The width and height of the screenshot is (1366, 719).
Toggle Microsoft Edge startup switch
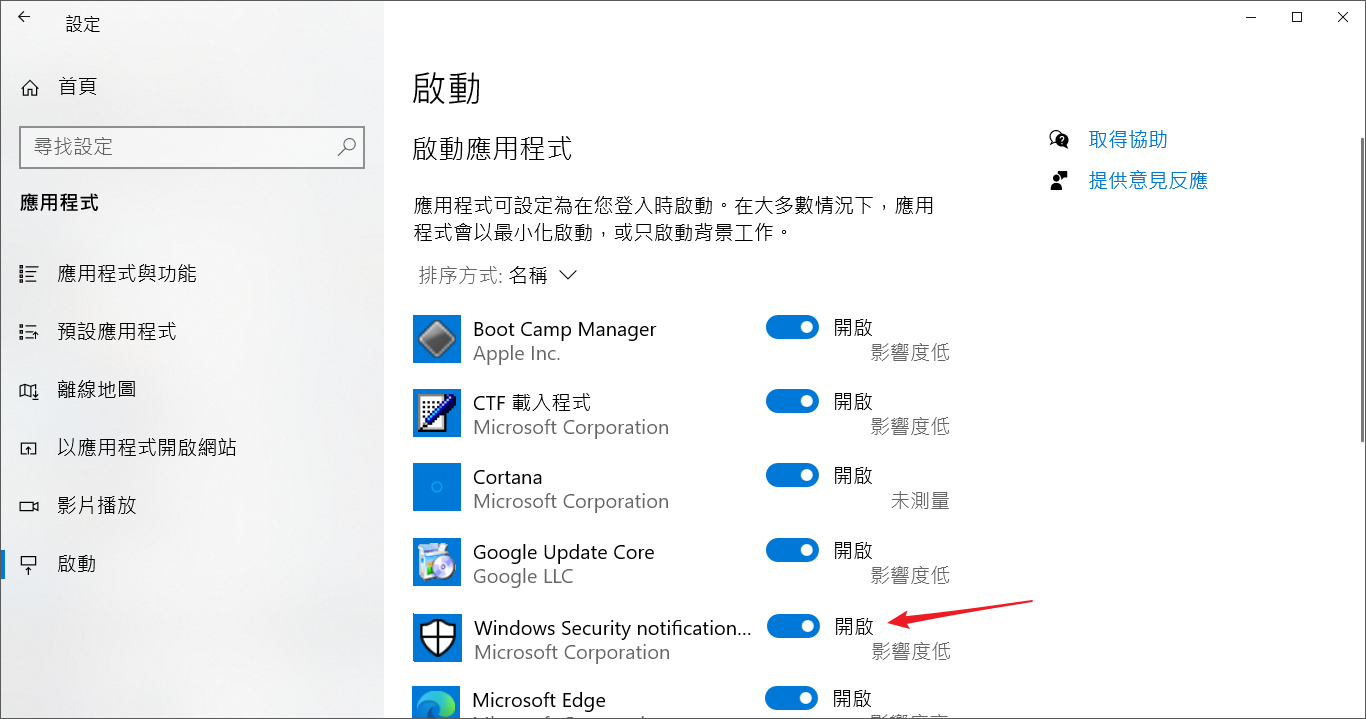(x=792, y=698)
